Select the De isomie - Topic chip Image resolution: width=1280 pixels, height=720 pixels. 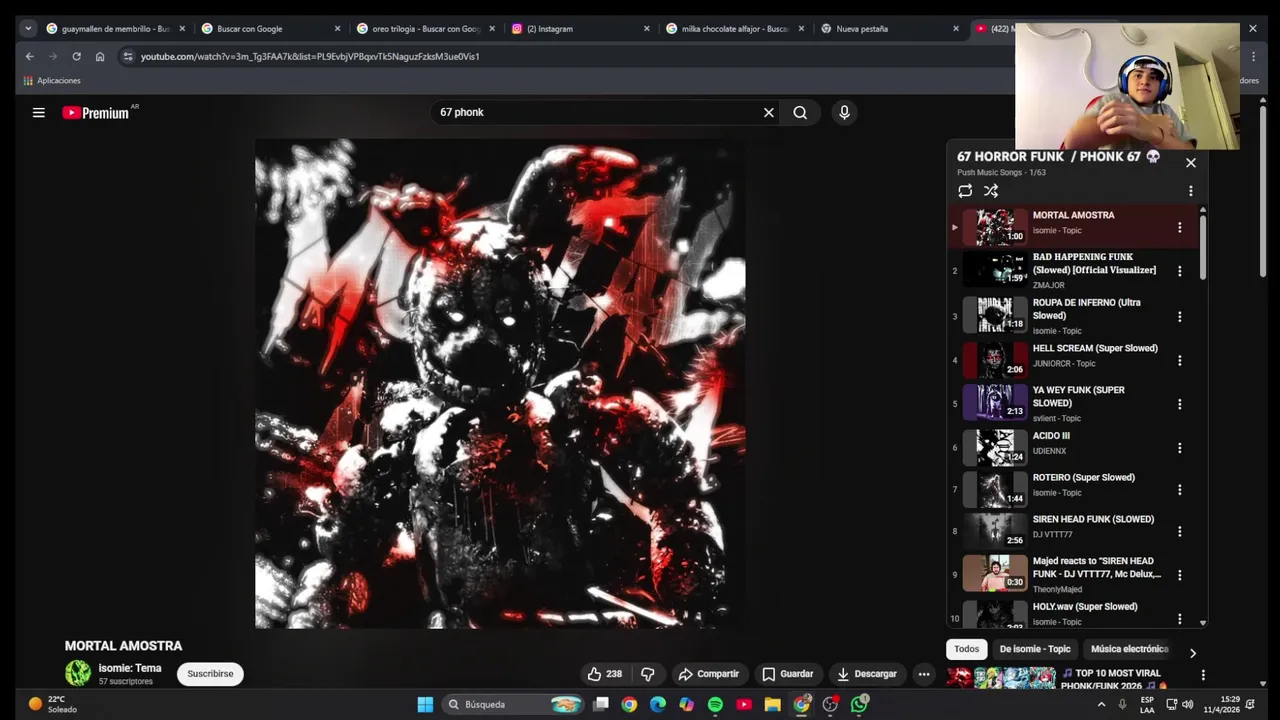(1035, 649)
